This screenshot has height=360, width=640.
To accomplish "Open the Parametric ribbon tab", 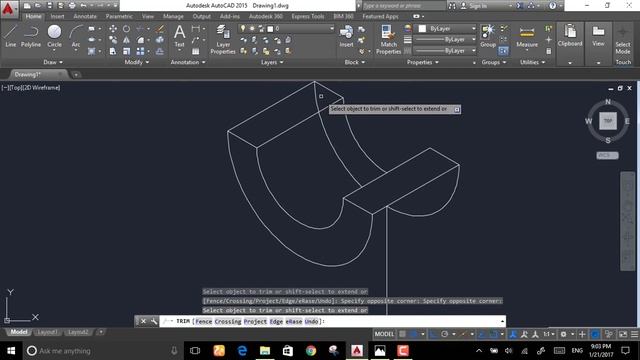I will (119, 16).
